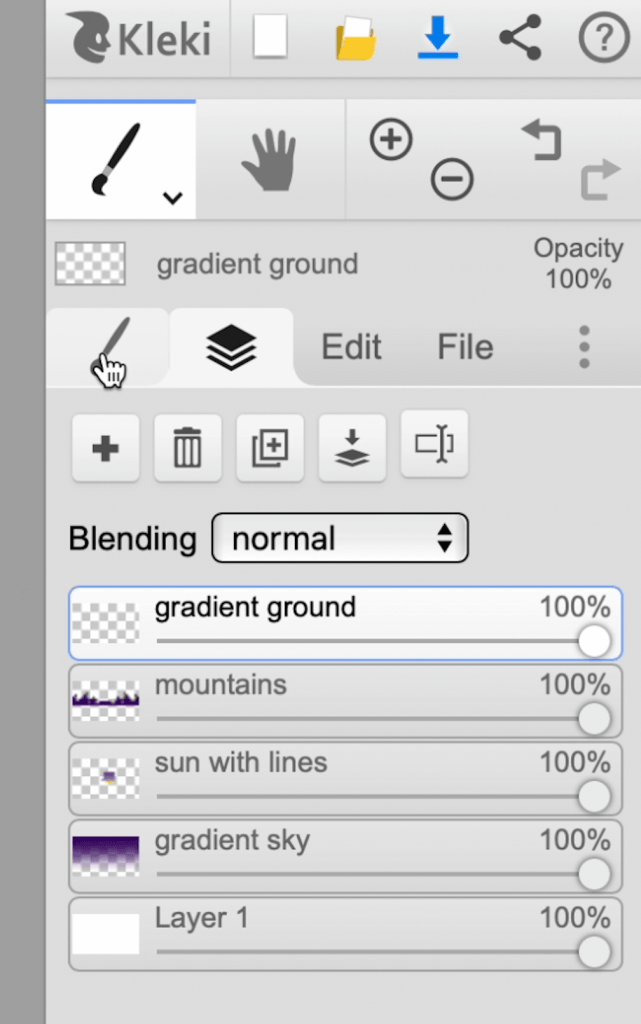641x1024 pixels.
Task: Duplicate the selected layer
Action: 270,448
